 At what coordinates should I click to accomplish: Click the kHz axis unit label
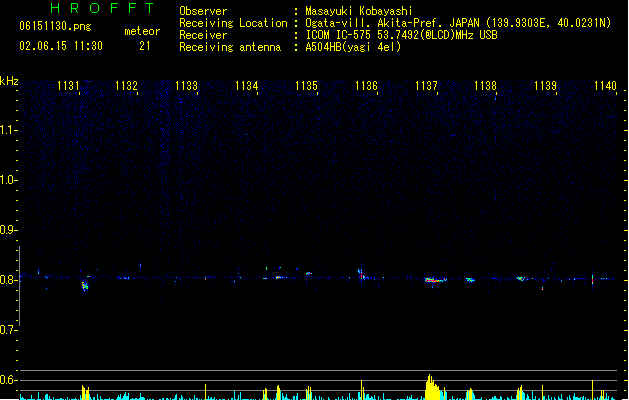pos(9,81)
